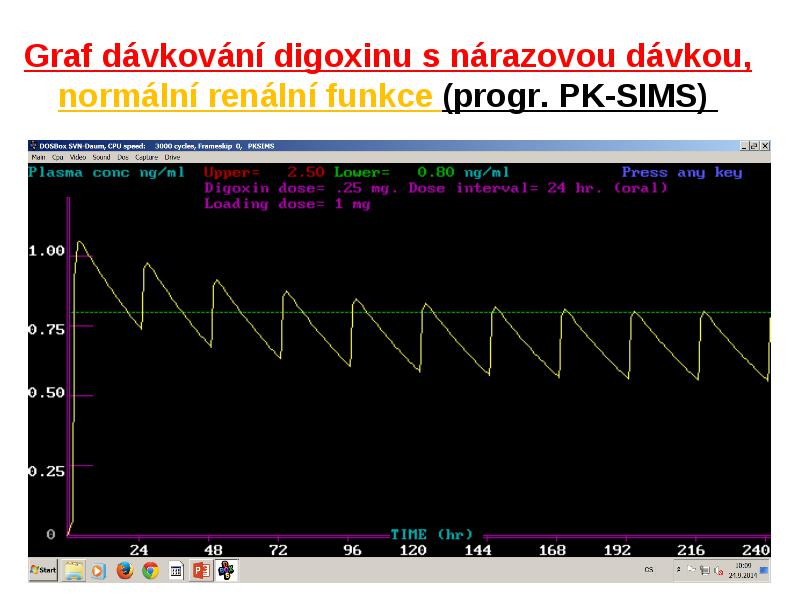This screenshot has width=800, height=600.
Task: Click 'Dose interval= 24 hr. (oral)' text
Action: 538,188
